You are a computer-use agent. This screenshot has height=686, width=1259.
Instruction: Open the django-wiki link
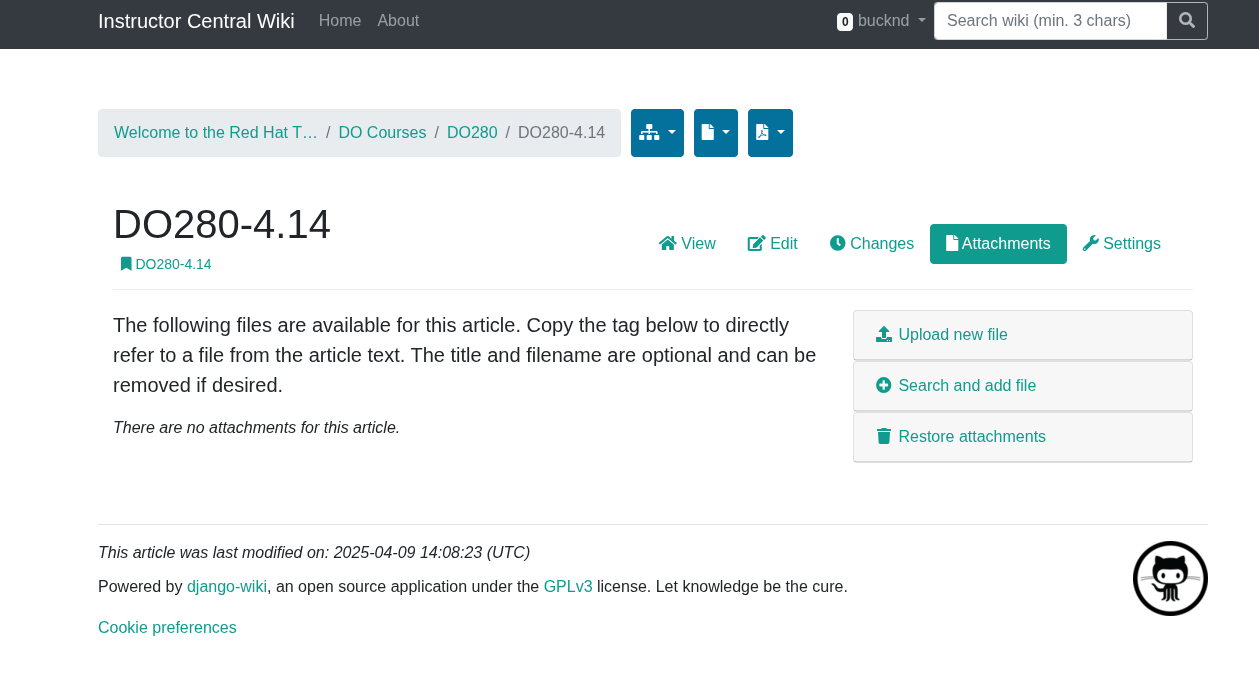[x=227, y=587]
